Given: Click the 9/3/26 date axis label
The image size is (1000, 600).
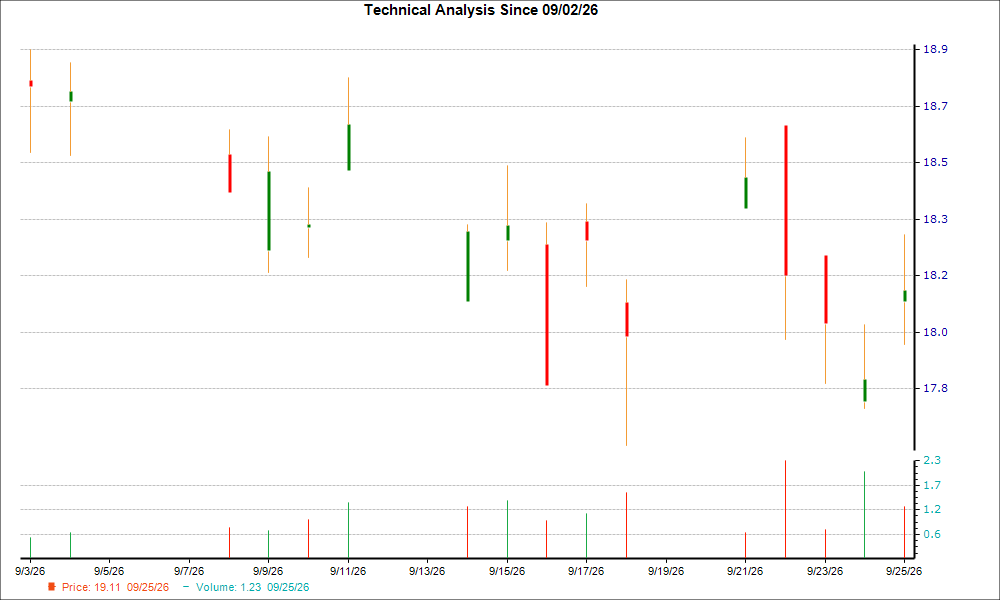Looking at the screenshot, I should (x=30, y=571).
